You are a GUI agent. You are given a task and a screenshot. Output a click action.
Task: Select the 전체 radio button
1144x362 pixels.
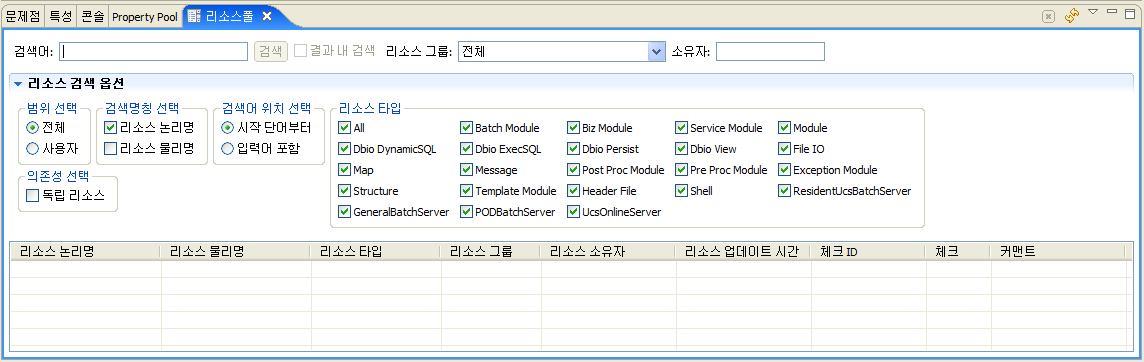32,128
